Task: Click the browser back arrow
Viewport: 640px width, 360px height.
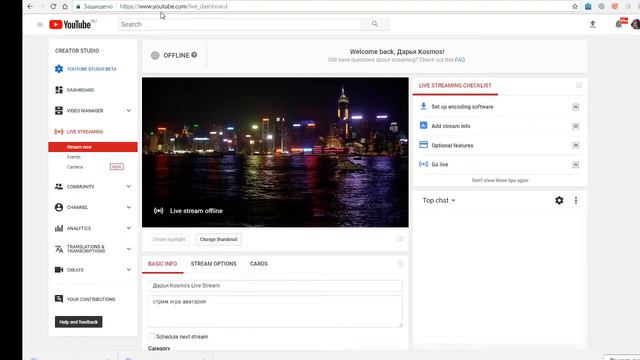Action: (x=30, y=7)
